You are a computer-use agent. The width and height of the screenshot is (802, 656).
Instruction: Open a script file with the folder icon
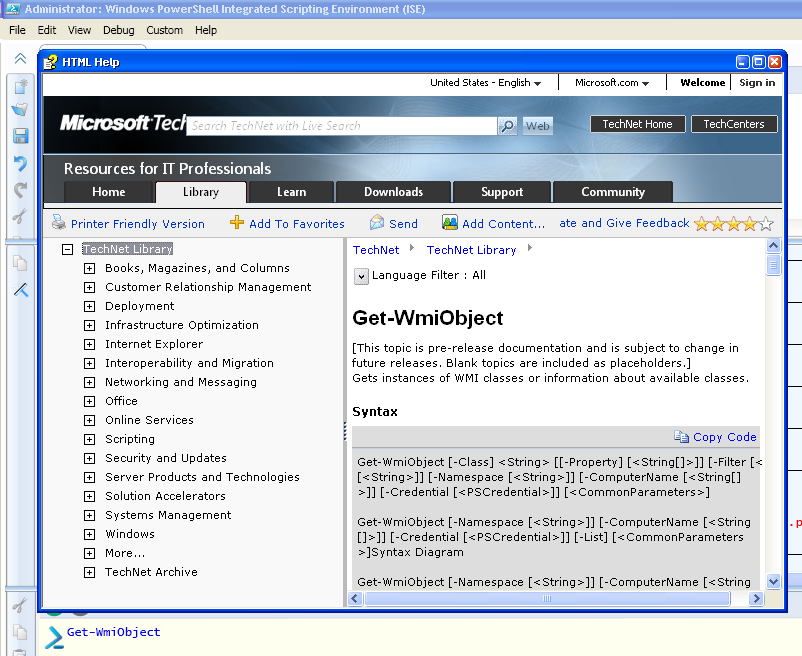click(20, 109)
